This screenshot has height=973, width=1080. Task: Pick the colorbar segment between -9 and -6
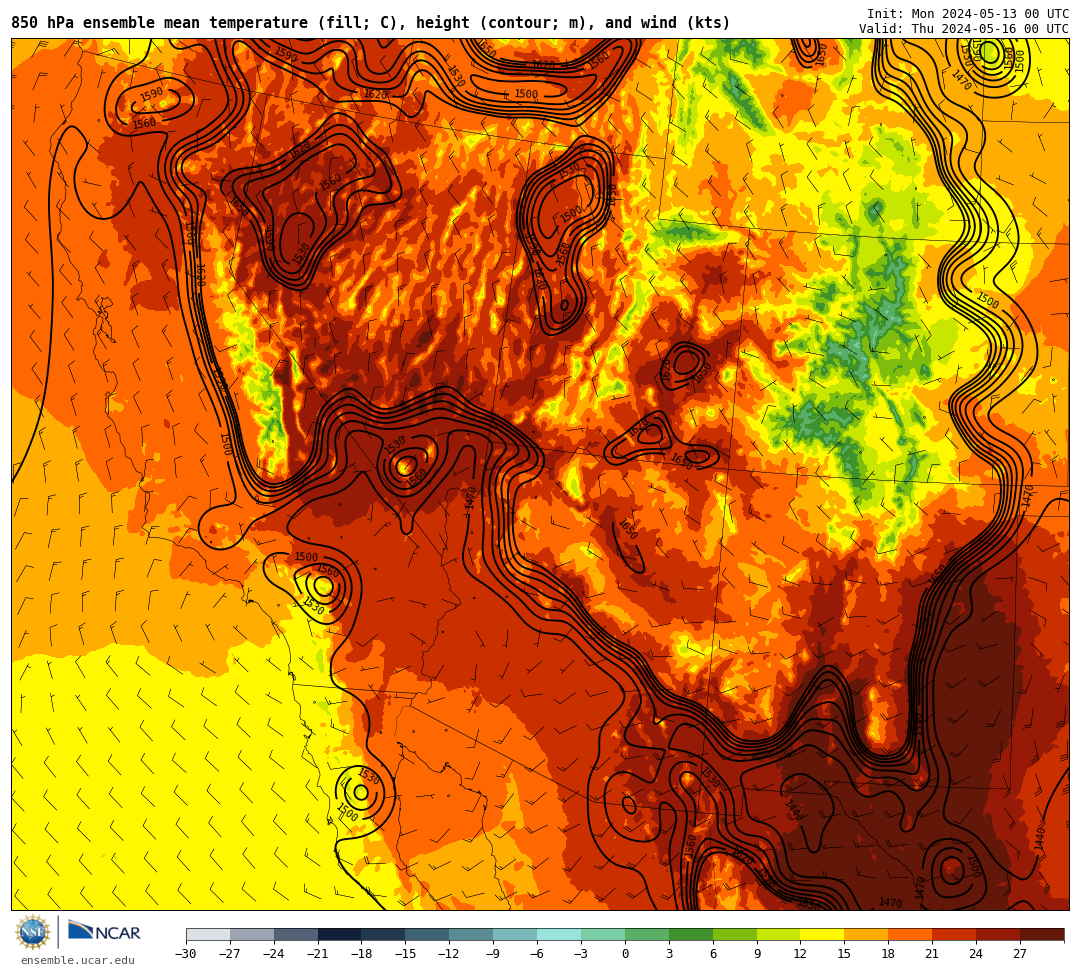[x=515, y=934]
